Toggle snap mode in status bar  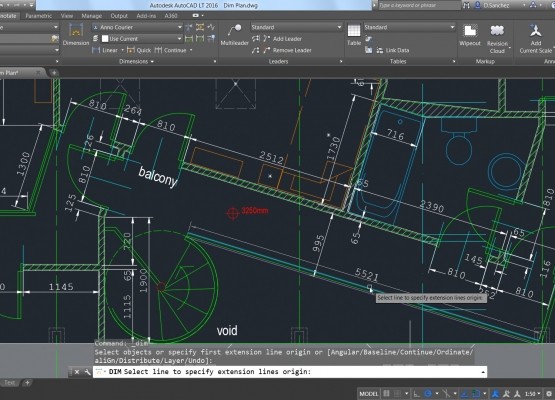point(397,394)
